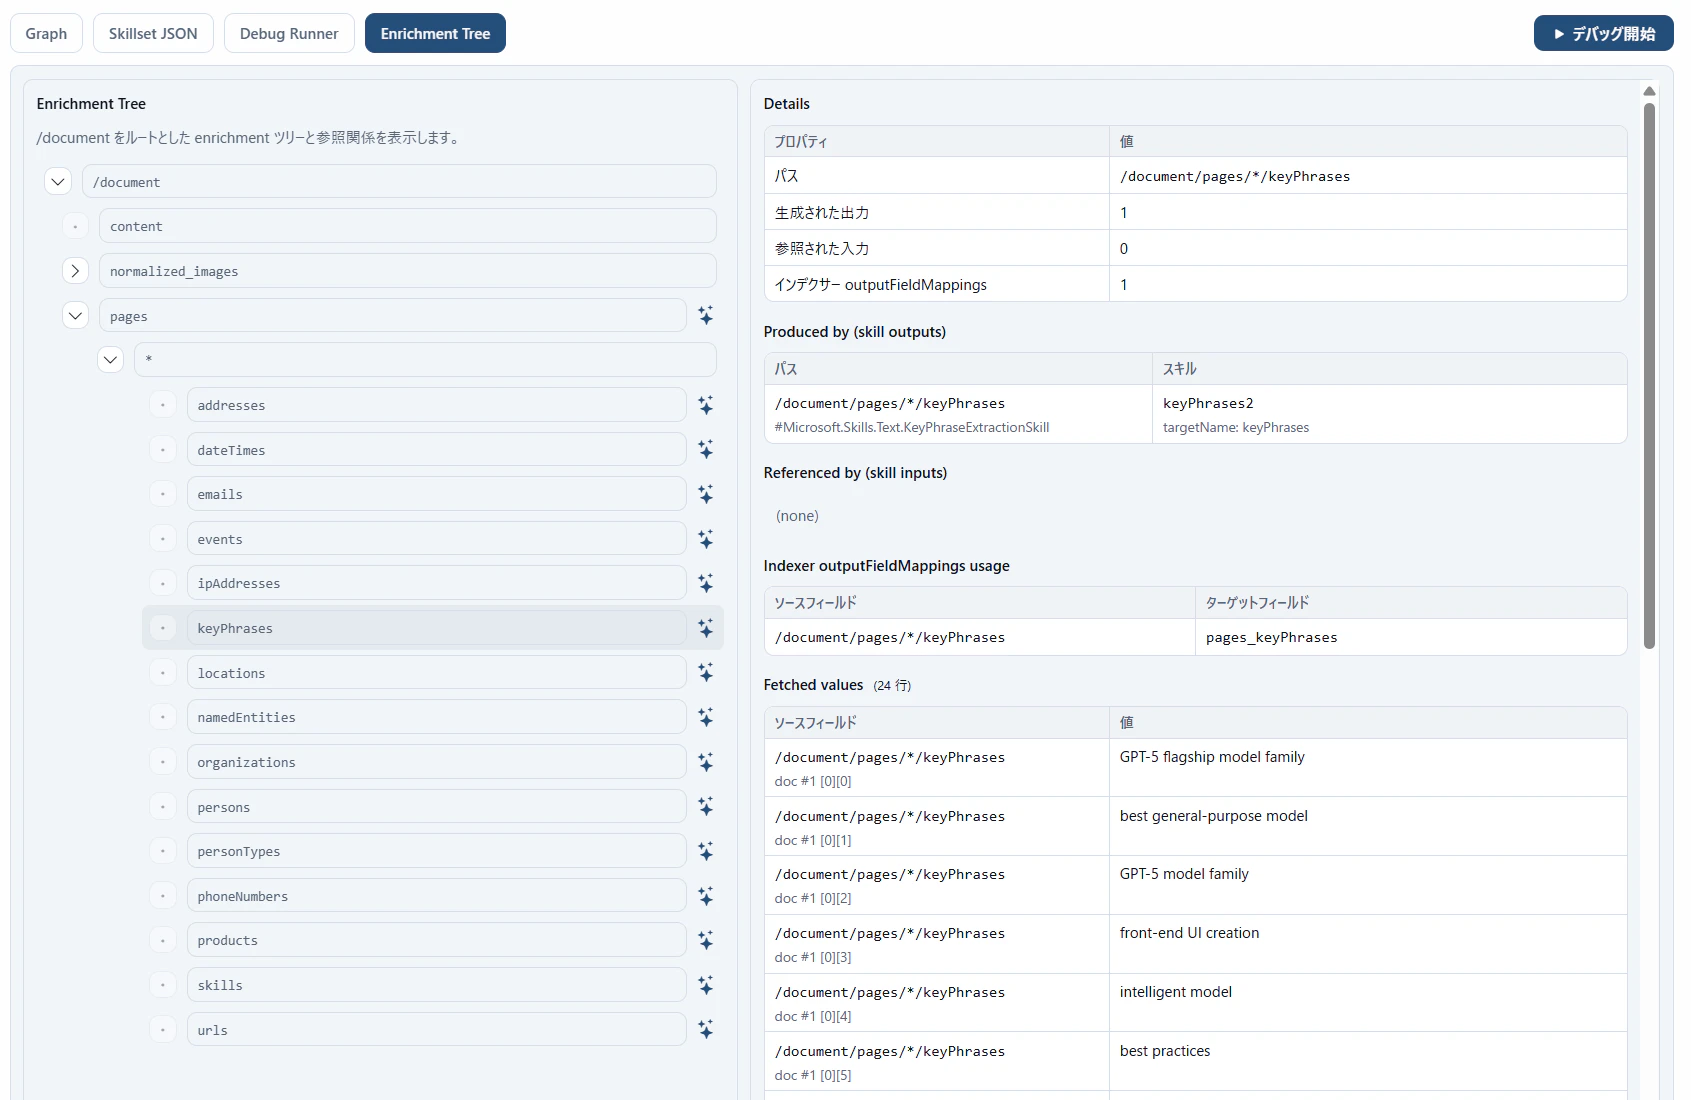
Task: Click the keyPhrases2 skill name
Action: pyautogui.click(x=1208, y=403)
